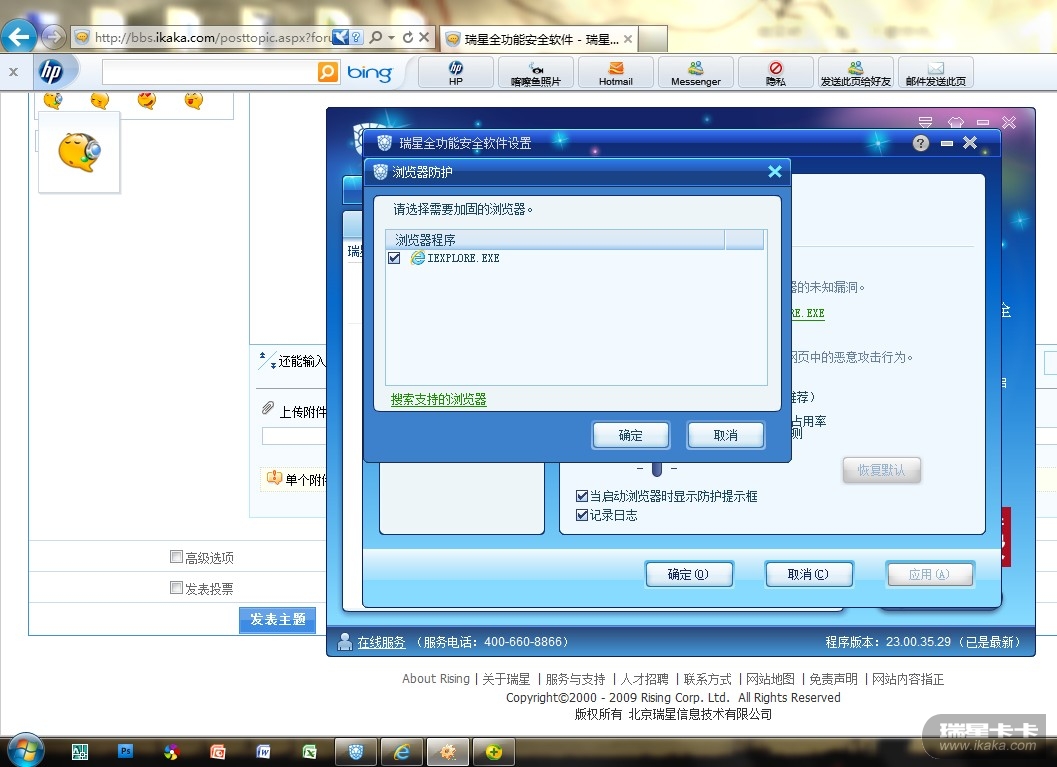Click the paperclip 上传附件 icon
Image resolution: width=1057 pixels, height=767 pixels.
pos(268,408)
